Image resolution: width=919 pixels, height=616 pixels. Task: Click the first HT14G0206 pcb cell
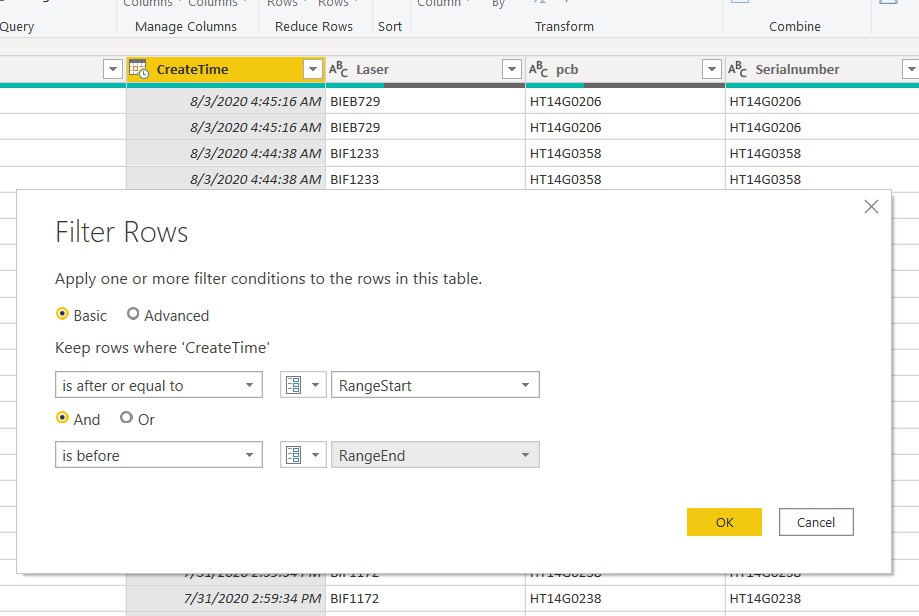(x=625, y=101)
